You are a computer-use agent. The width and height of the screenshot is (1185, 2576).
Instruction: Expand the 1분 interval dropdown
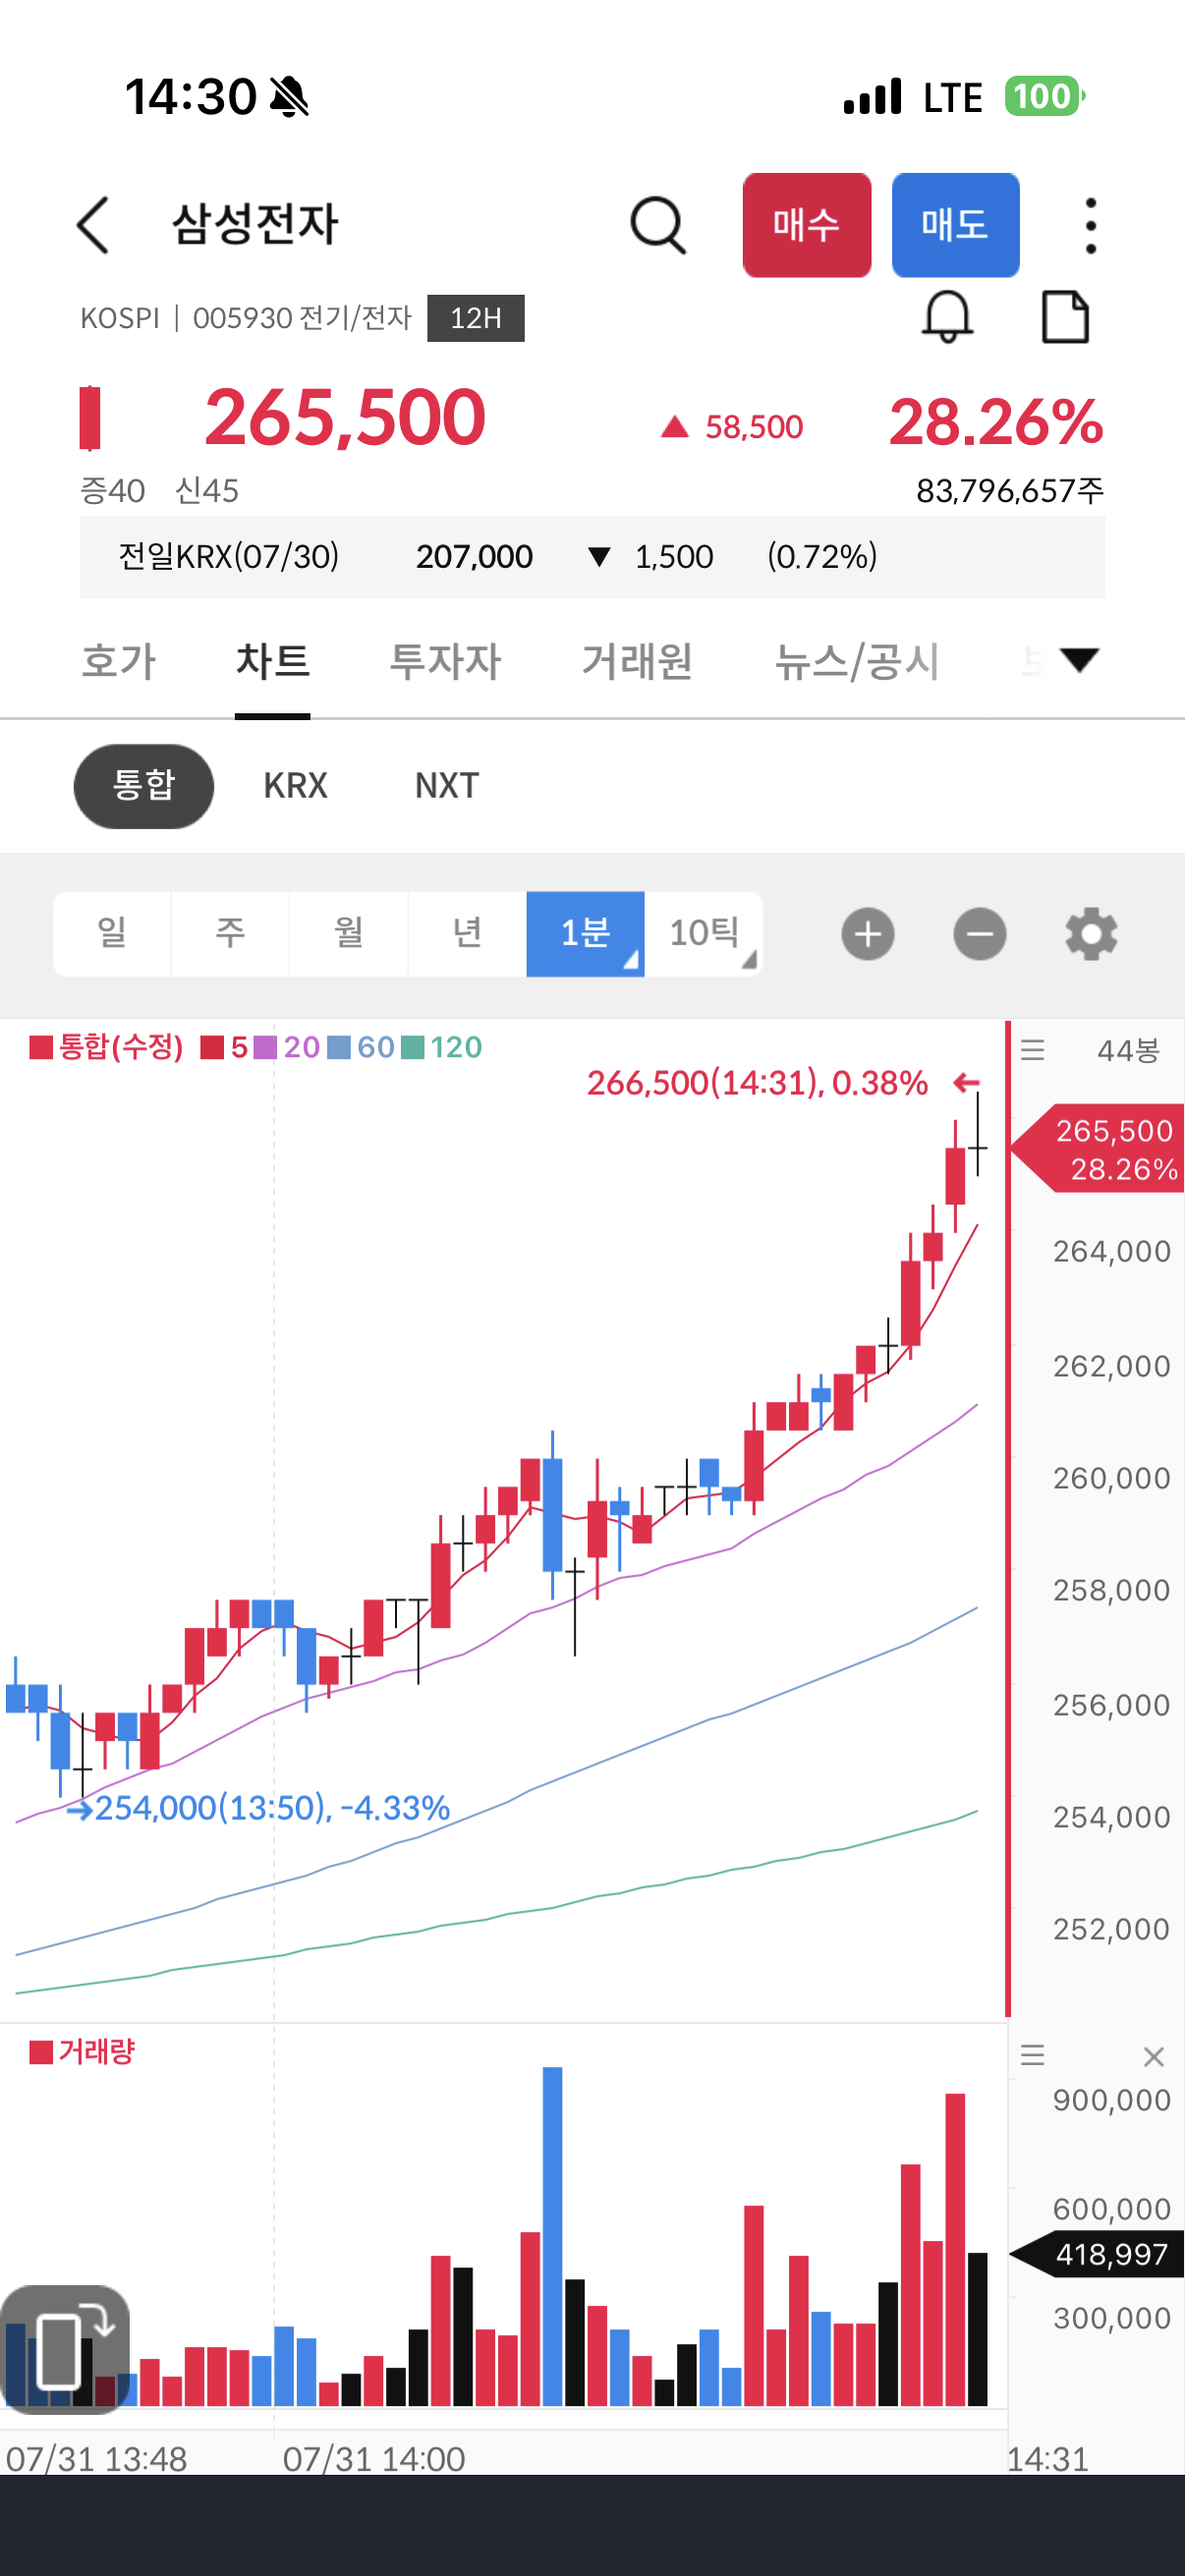585,934
